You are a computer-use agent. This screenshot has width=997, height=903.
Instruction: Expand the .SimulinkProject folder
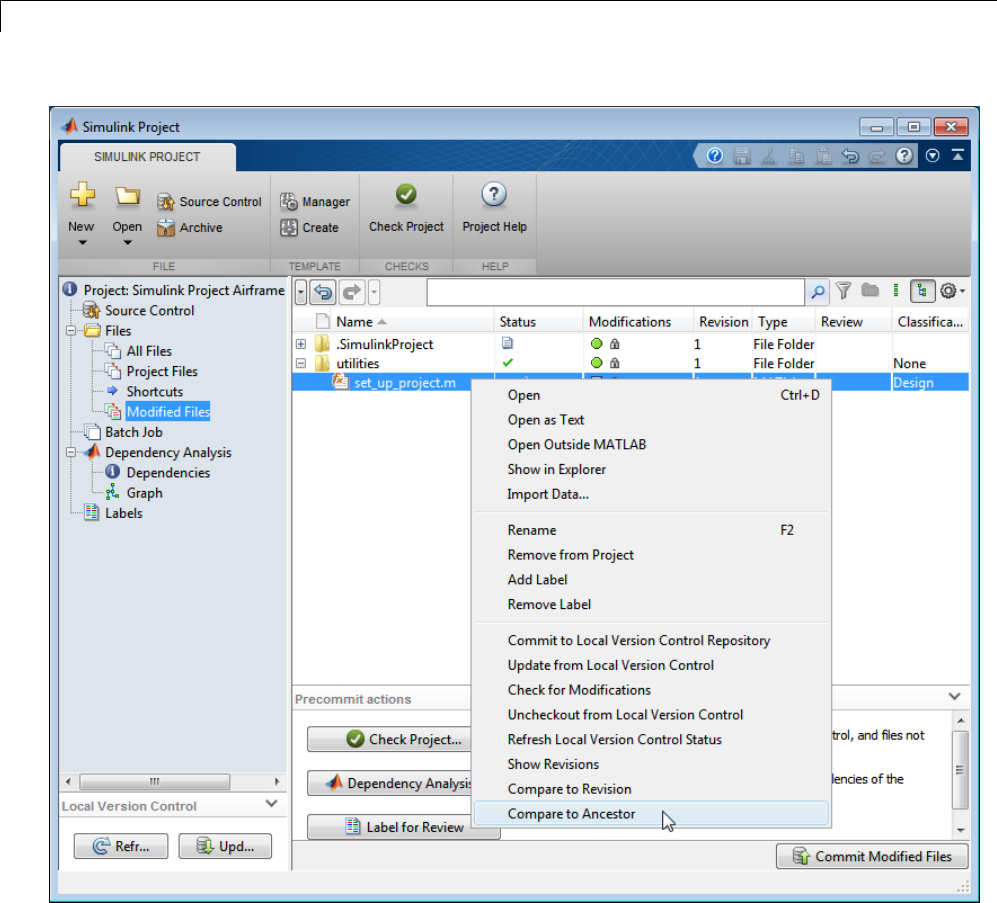click(x=301, y=344)
